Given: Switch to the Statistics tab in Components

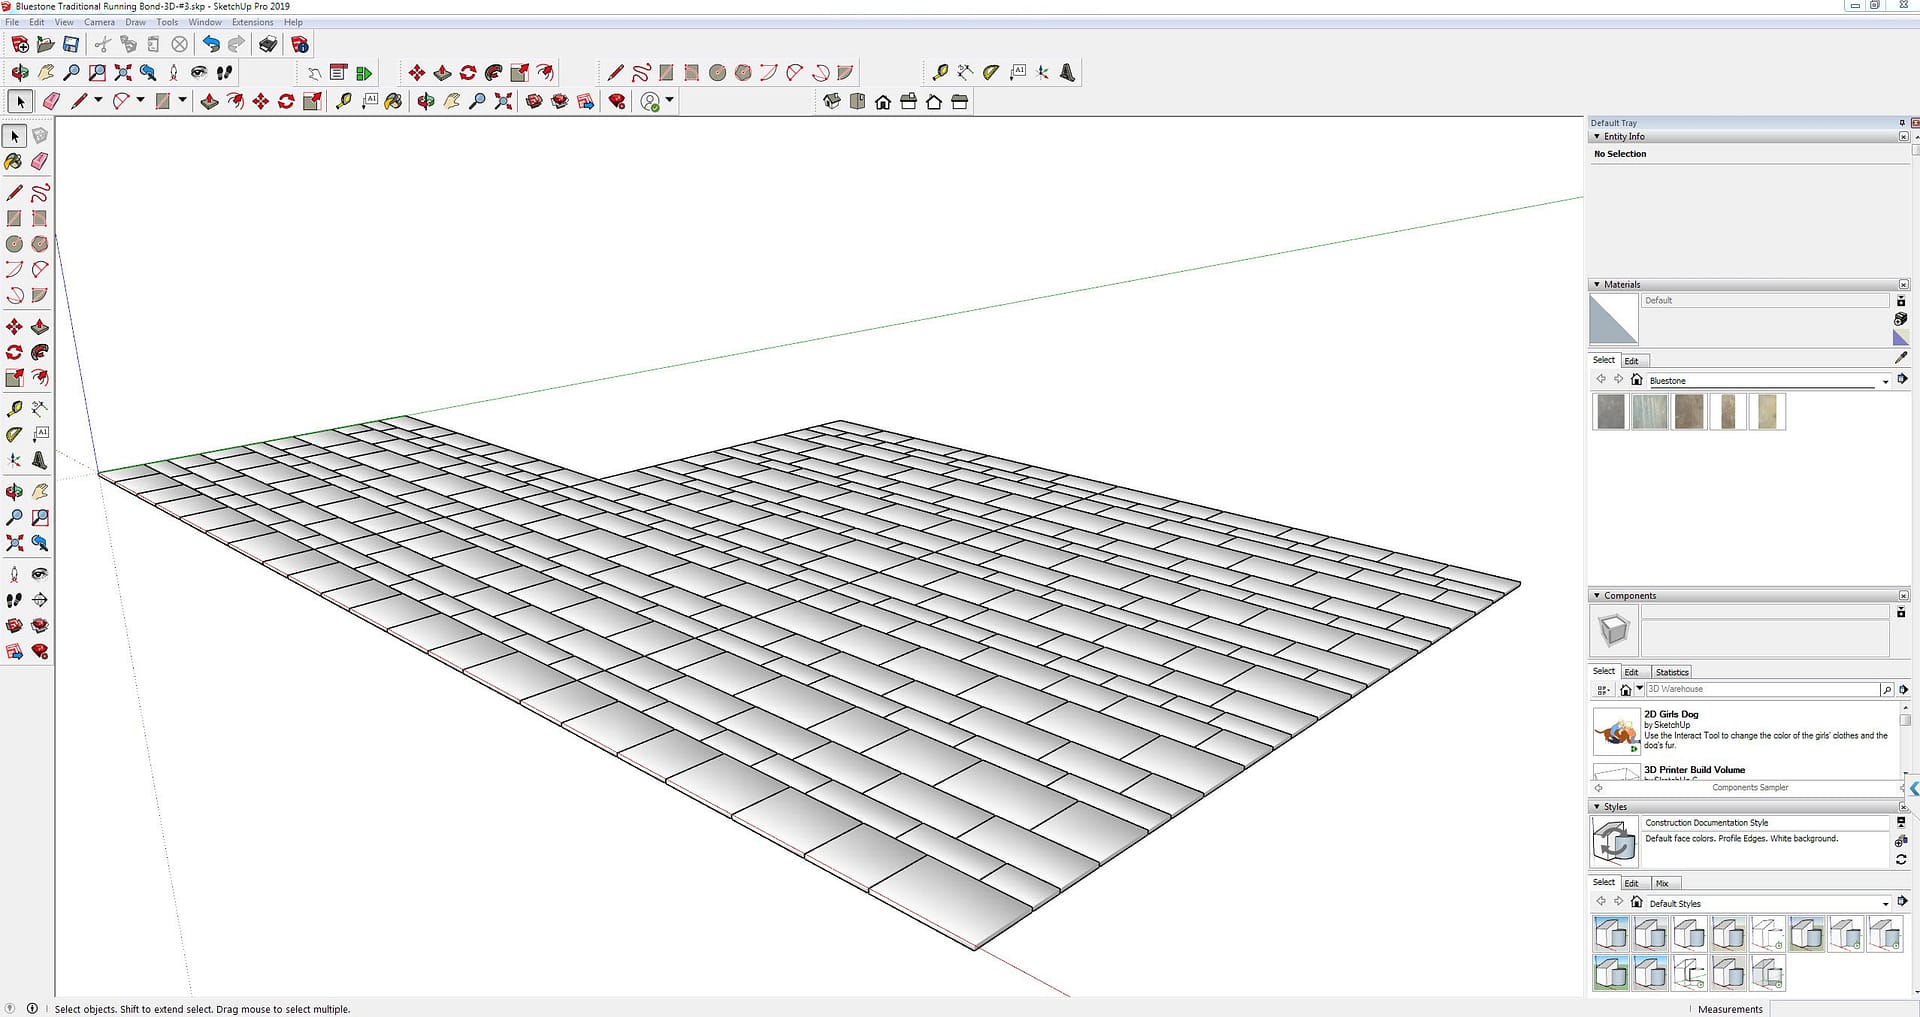Looking at the screenshot, I should click(x=1671, y=672).
